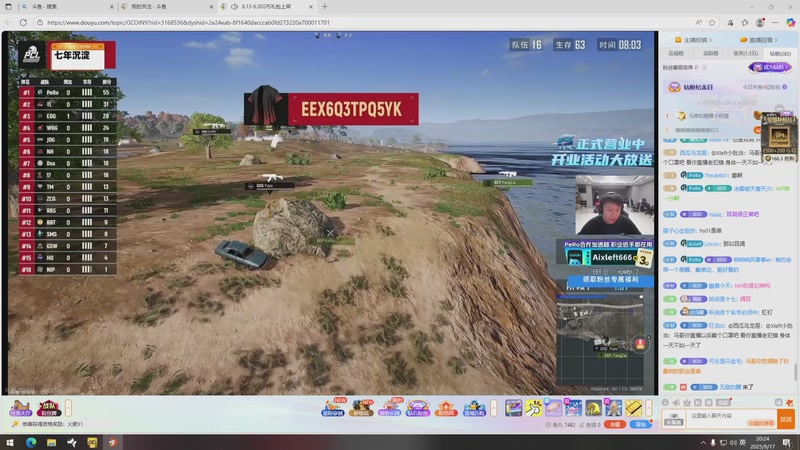Open the second NEW-badged activity icon
This screenshot has height=450, width=800.
(361, 408)
